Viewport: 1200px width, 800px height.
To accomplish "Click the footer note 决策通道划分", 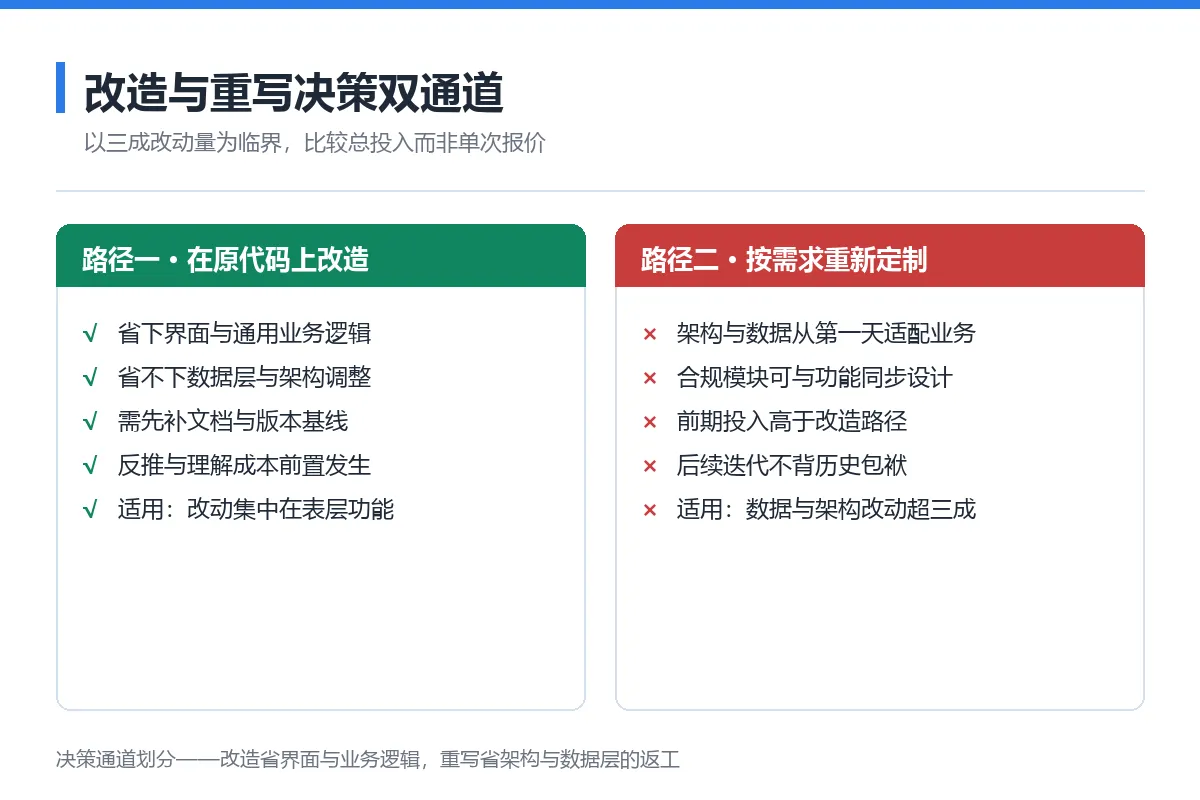I will pos(368,760).
